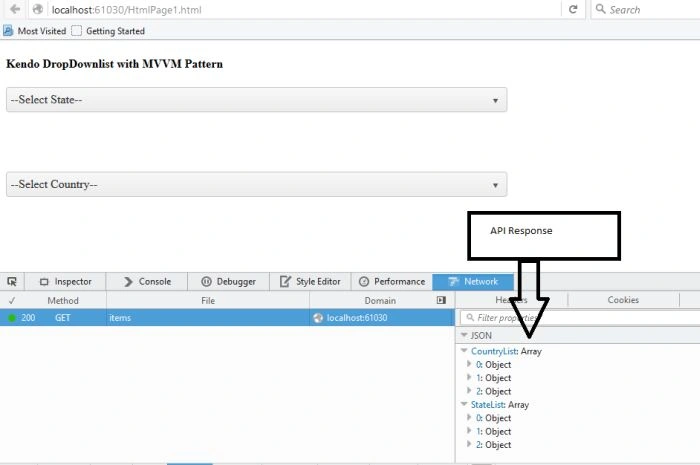Expand StateList item 0 Object

pyautogui.click(x=469, y=418)
